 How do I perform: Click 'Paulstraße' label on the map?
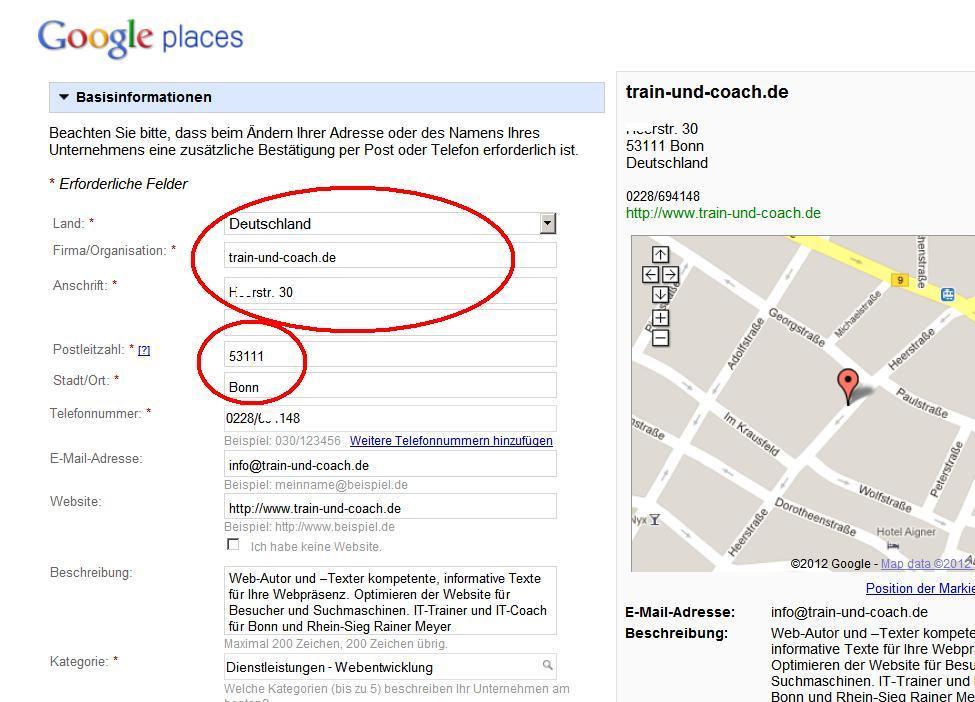point(922,402)
